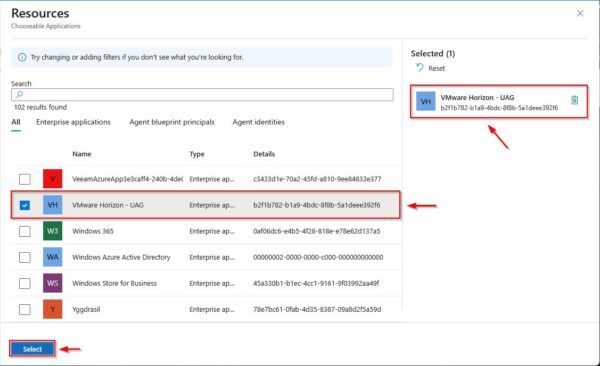The height and width of the screenshot is (366, 600).
Task: Click ID 45a330b1-b1ec-4cc1-9161-9f03992aa49f
Action: pyautogui.click(x=316, y=283)
